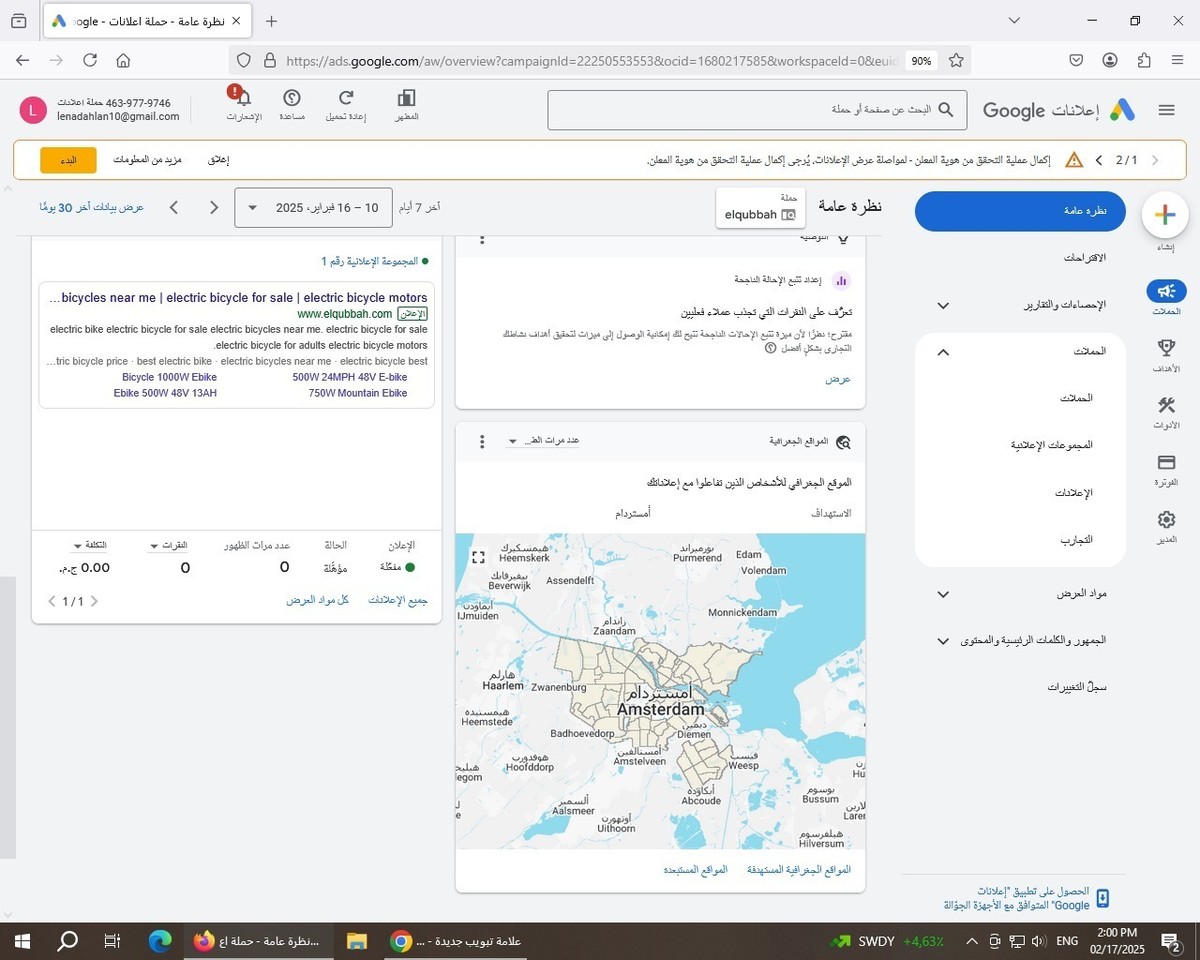Image resolution: width=1200 pixels, height=960 pixels.
Task: Open the All ads link
Action: point(398,600)
